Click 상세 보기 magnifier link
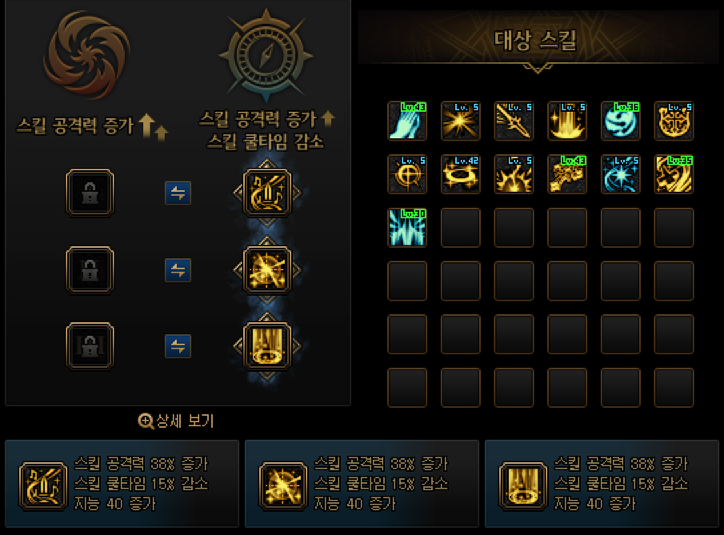This screenshot has width=724, height=535. coord(176,421)
